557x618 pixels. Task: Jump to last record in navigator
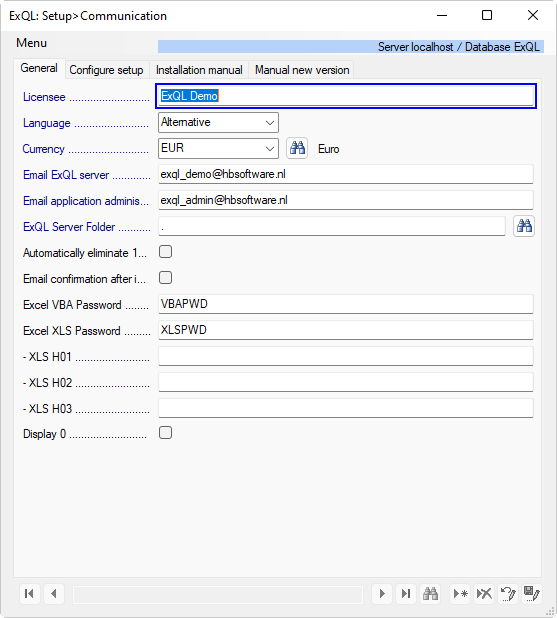click(x=406, y=593)
